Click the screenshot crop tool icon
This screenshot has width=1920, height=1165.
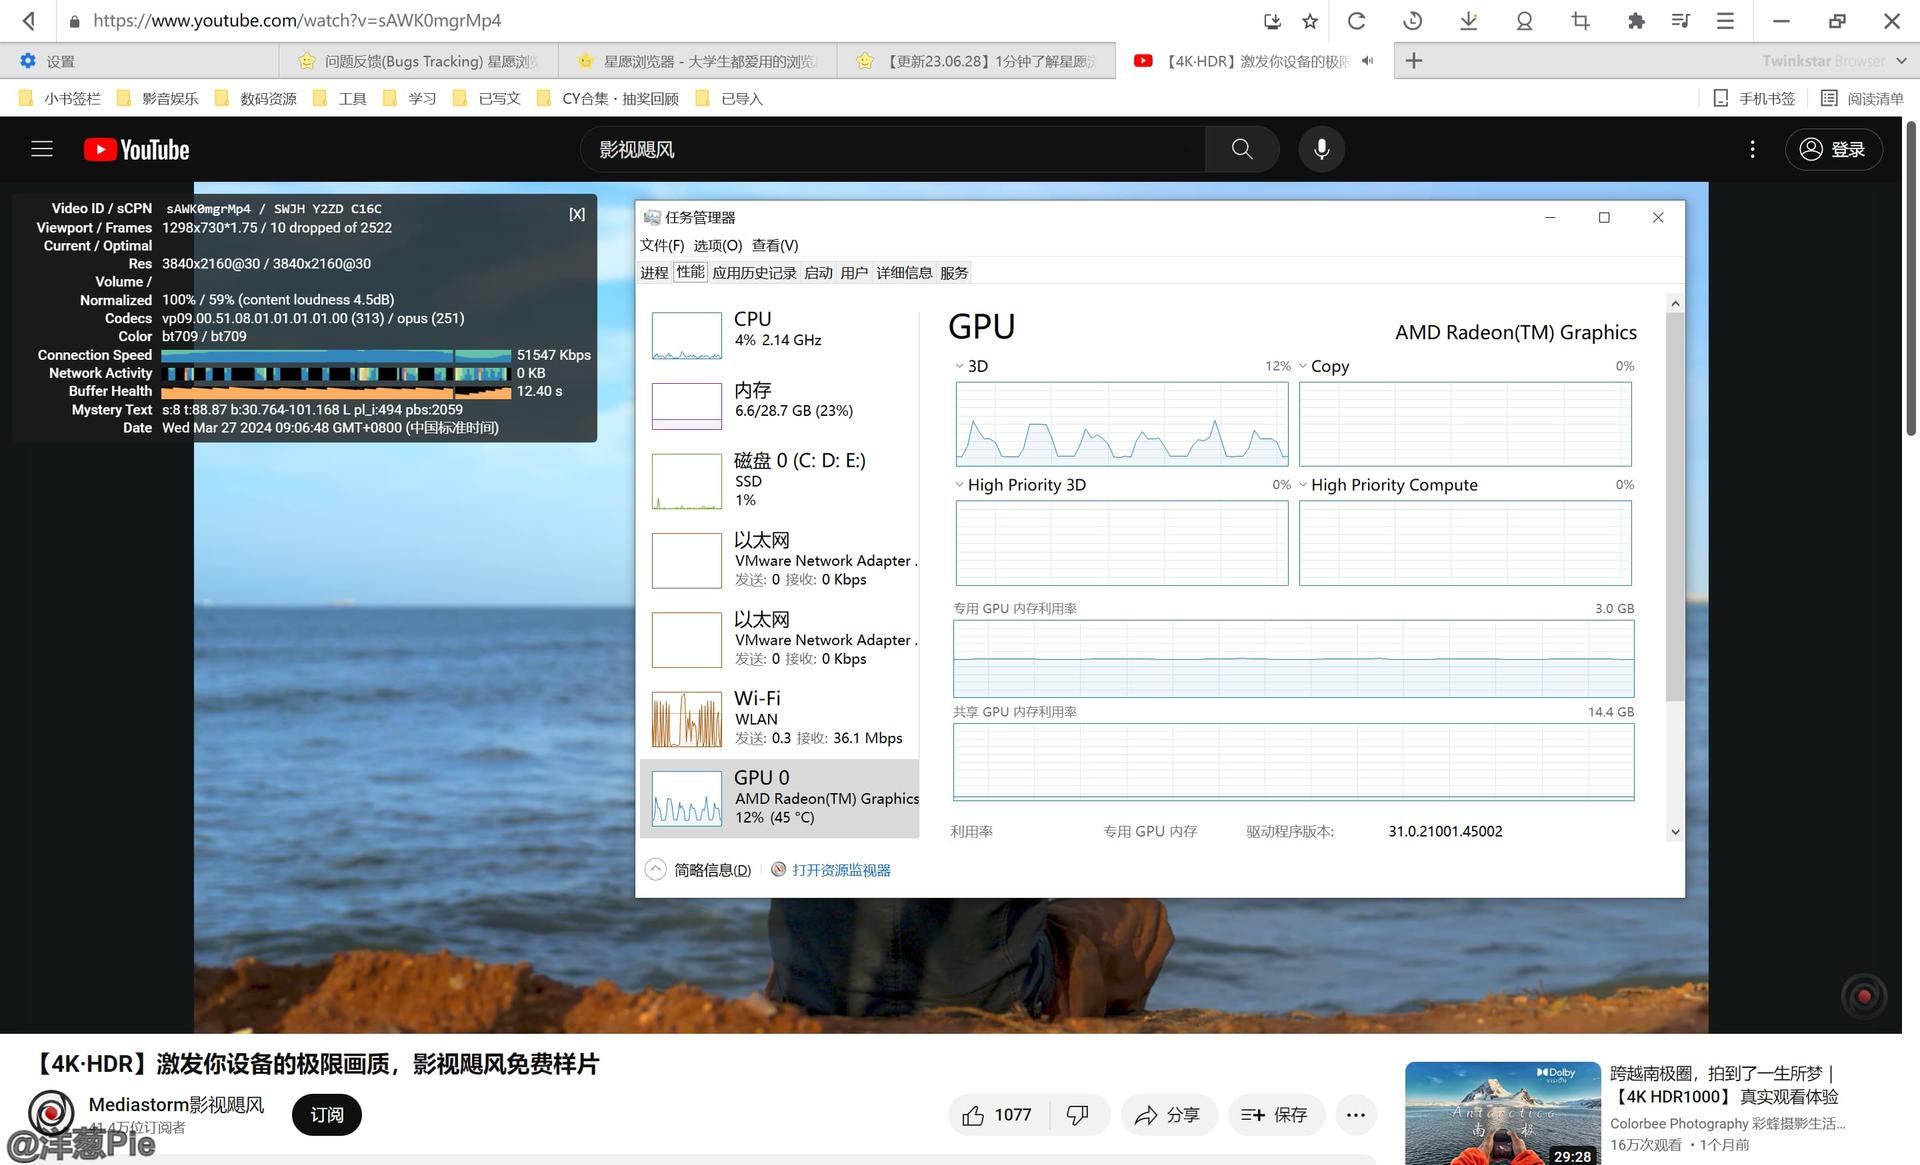click(1580, 21)
